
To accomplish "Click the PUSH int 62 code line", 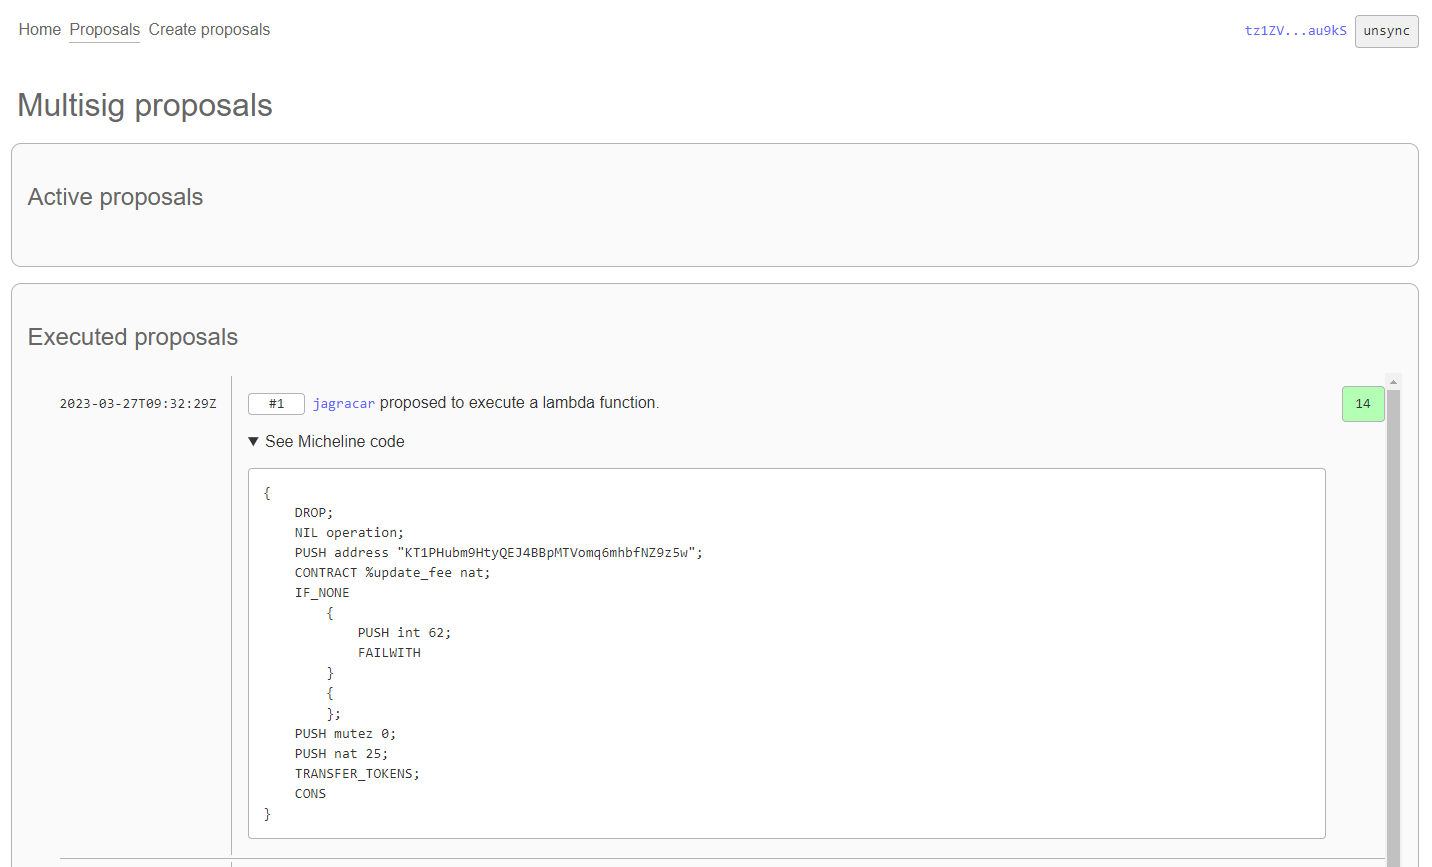I will [x=404, y=633].
